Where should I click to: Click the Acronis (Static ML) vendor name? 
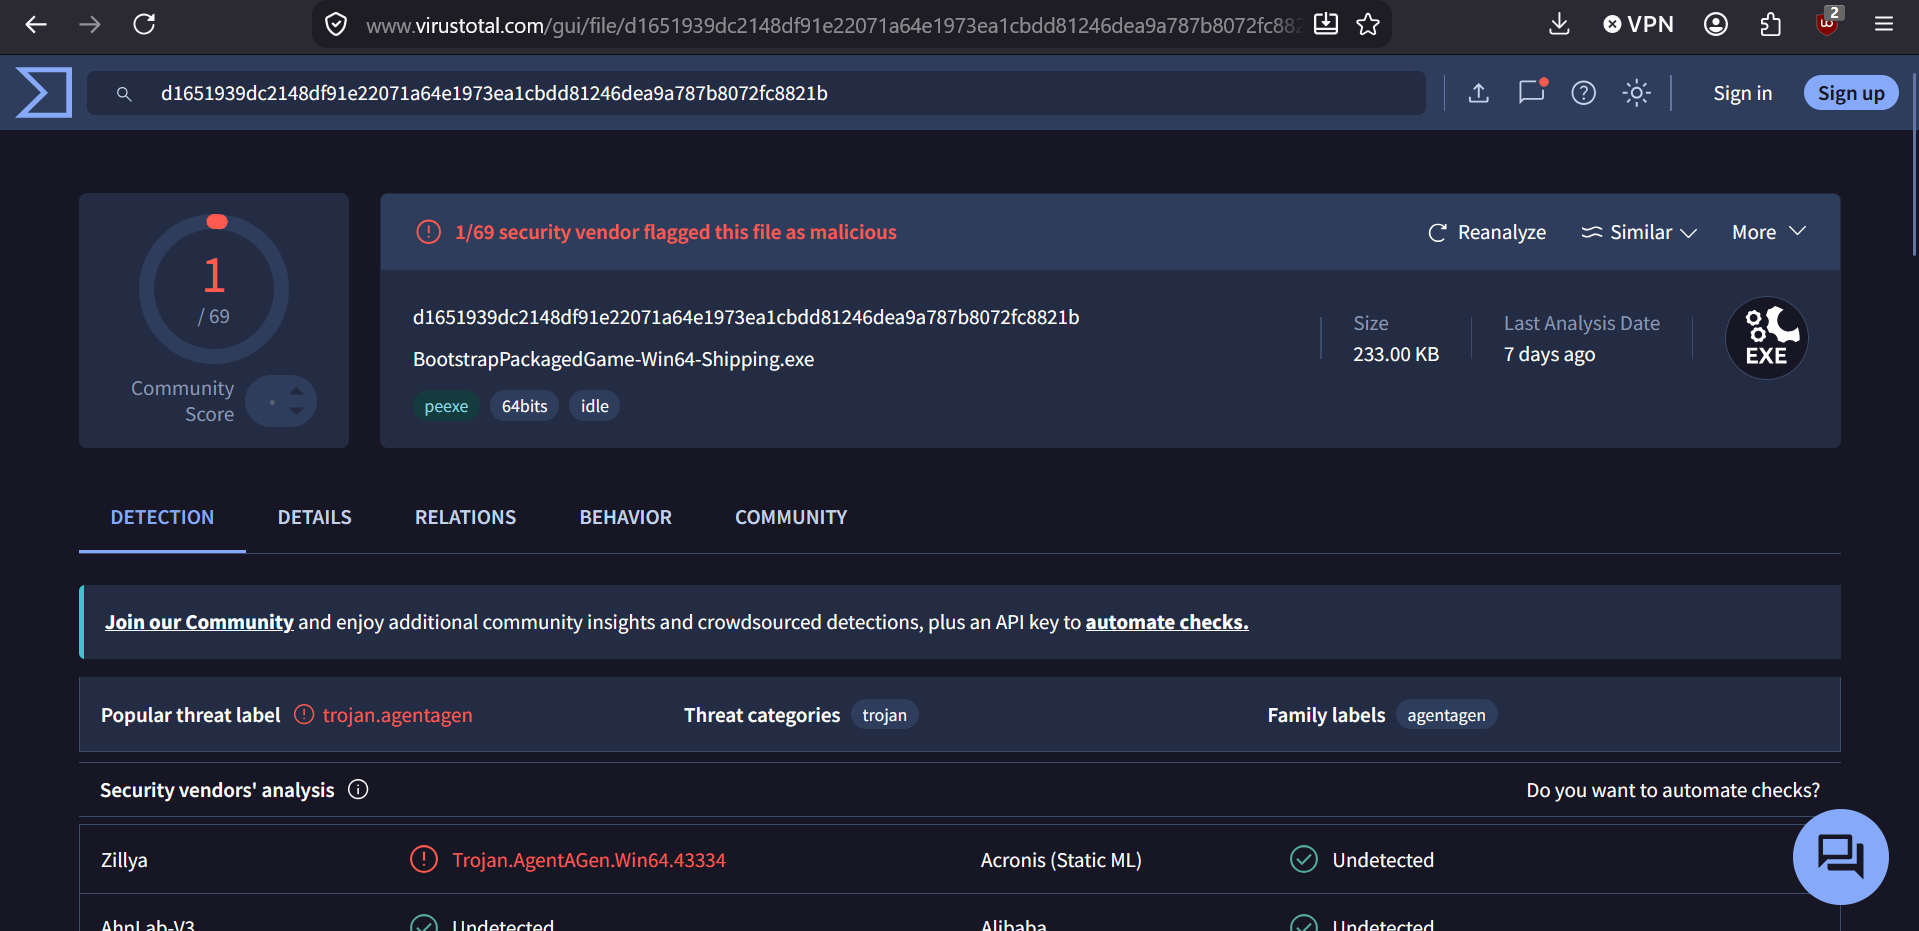coord(1061,860)
